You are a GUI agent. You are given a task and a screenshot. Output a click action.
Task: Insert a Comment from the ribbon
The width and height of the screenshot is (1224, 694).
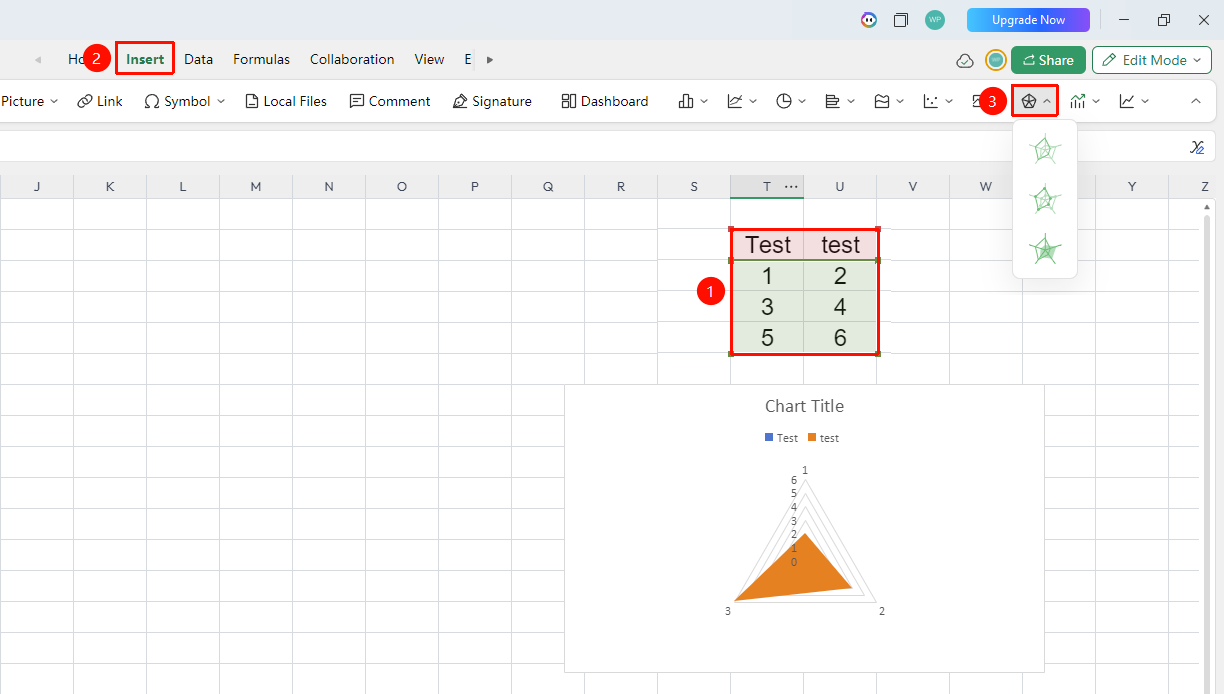[390, 101]
